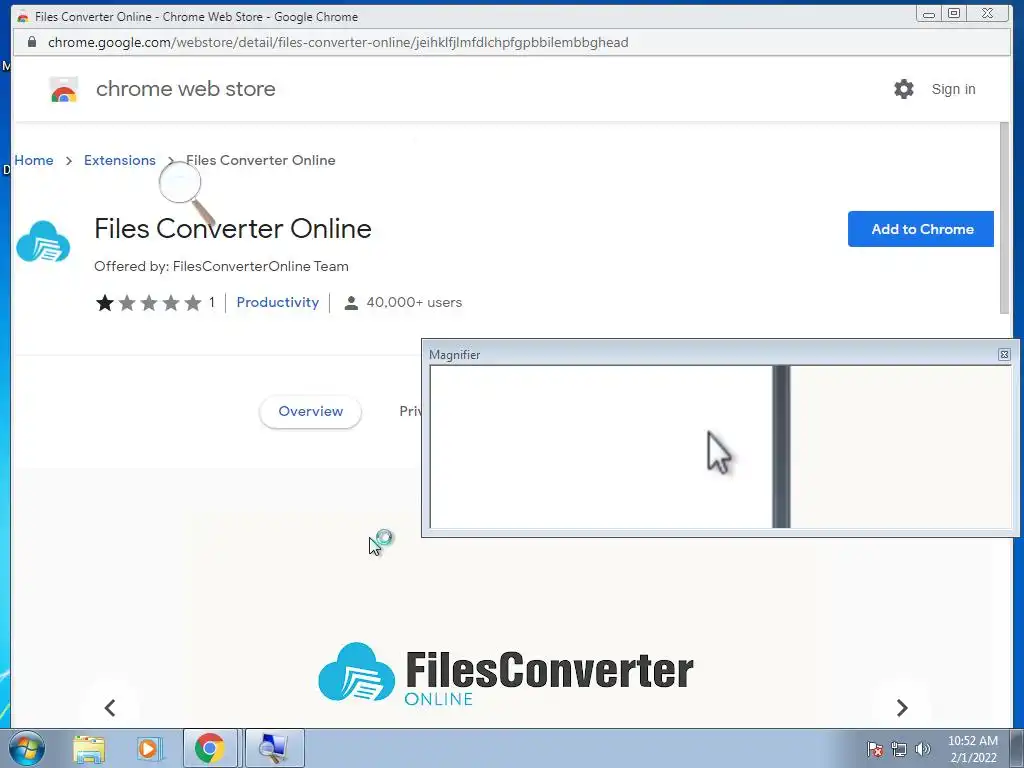Open the Extensions breadcrumb link
The height and width of the screenshot is (768, 1024).
(120, 160)
